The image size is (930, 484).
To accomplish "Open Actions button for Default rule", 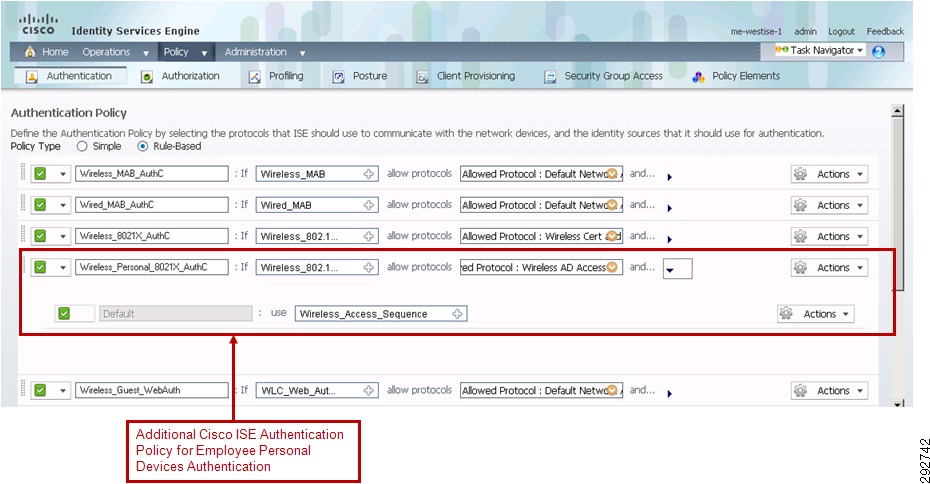I will point(816,314).
